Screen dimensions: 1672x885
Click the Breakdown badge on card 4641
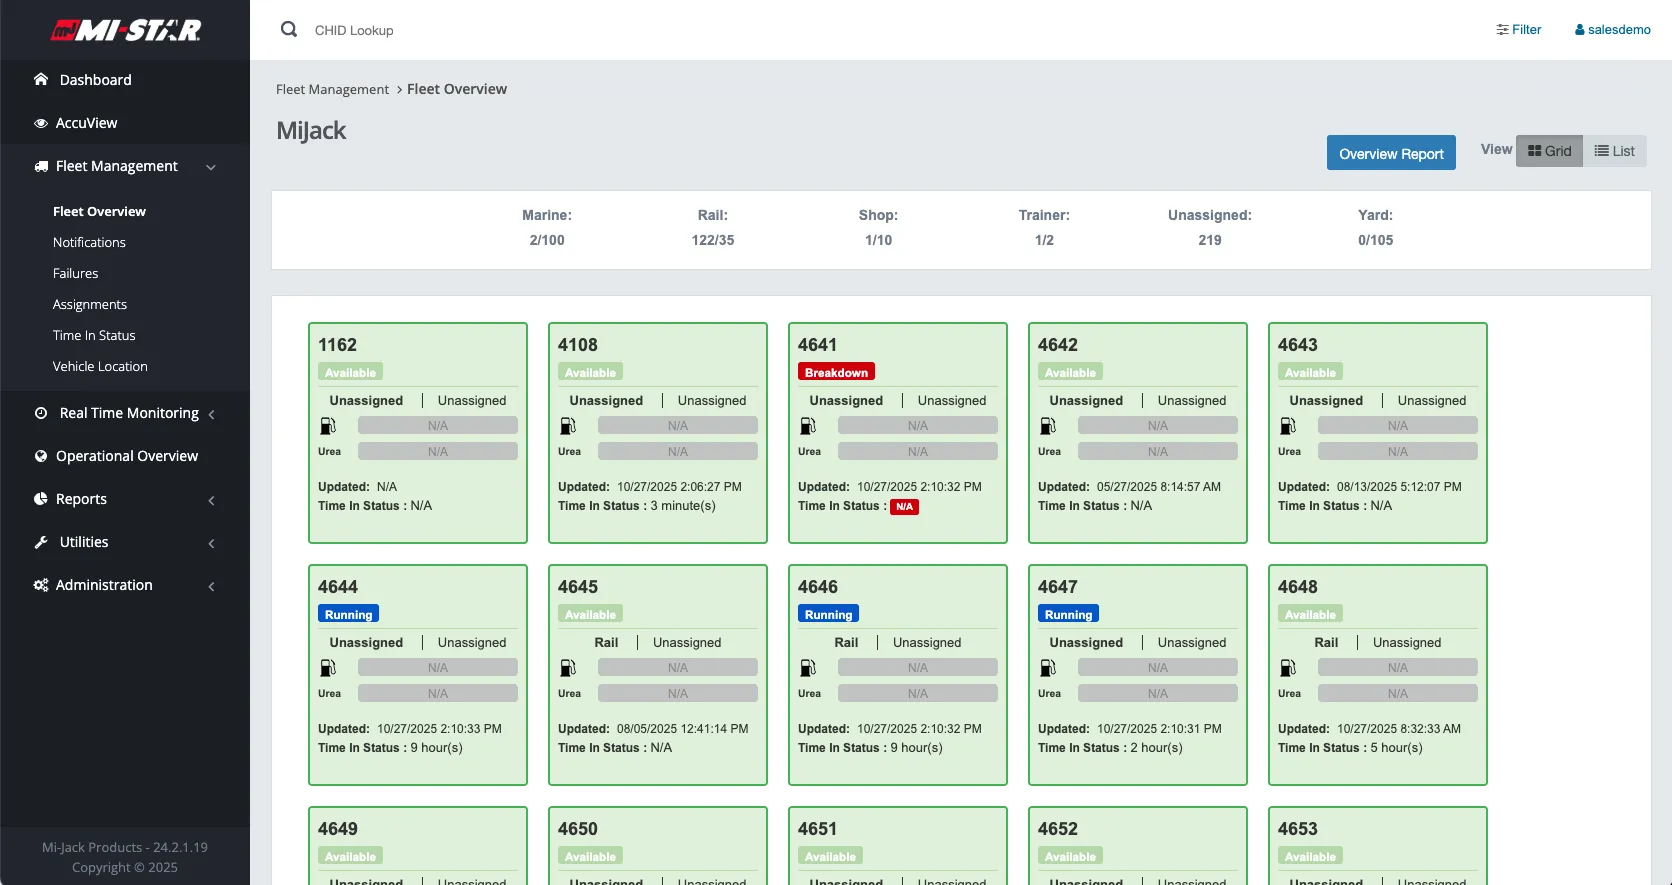coord(836,372)
